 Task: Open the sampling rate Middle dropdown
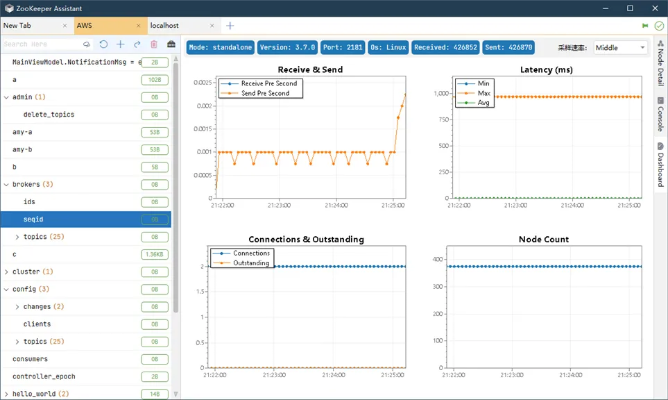pos(621,47)
